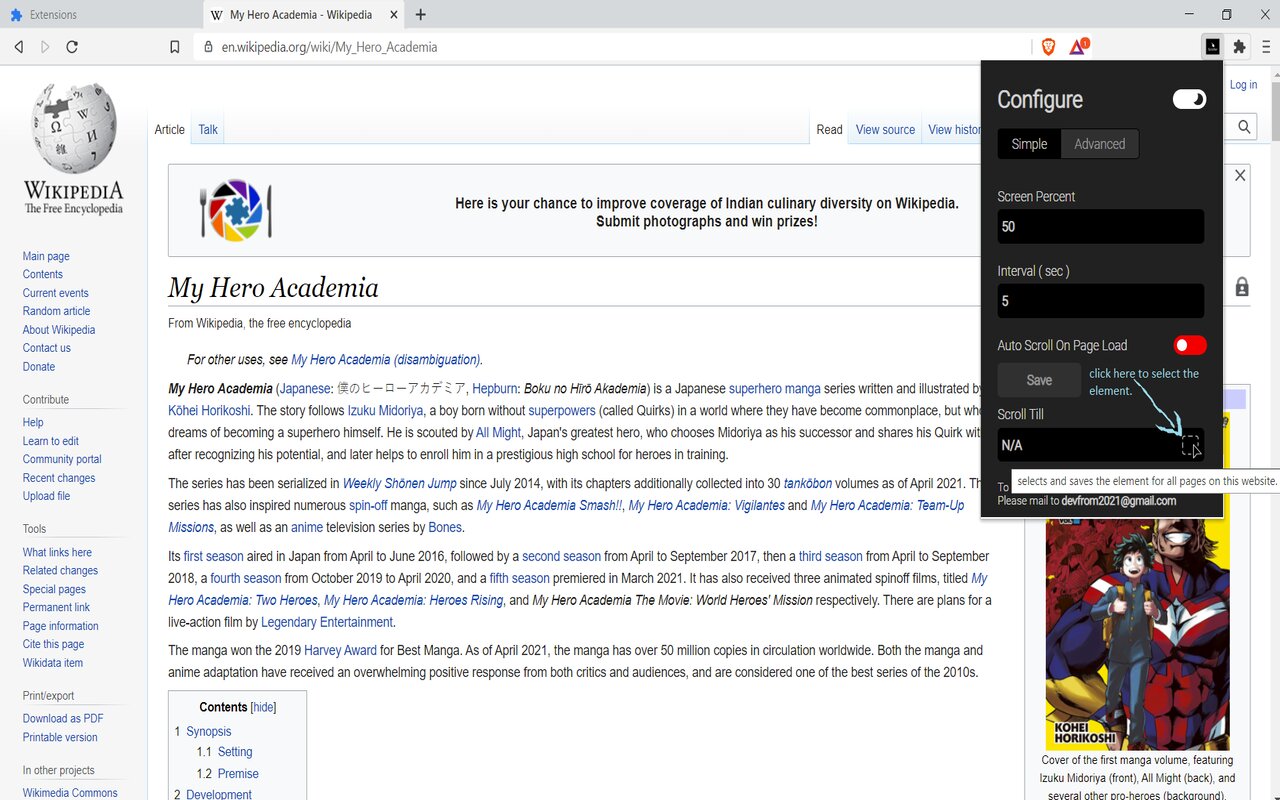This screenshot has height=800, width=1280.
Task: Open Random article sidebar link
Action: click(57, 311)
